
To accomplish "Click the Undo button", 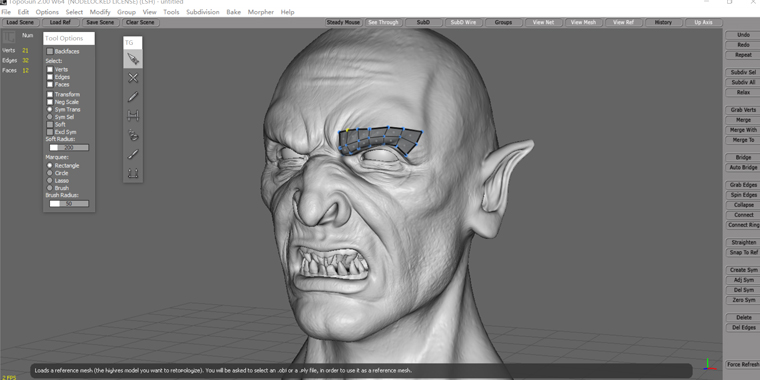I will point(743,35).
